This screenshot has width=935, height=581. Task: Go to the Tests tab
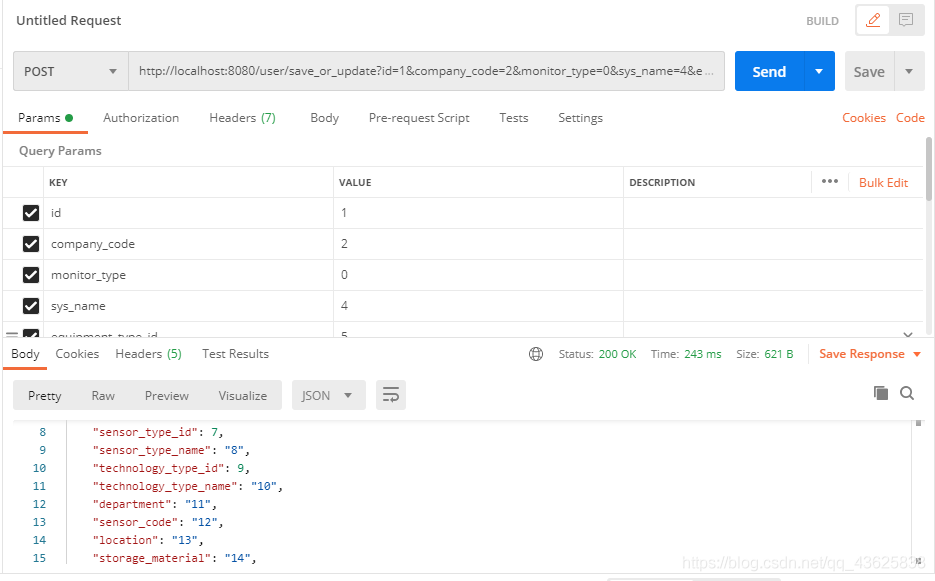[x=513, y=118]
